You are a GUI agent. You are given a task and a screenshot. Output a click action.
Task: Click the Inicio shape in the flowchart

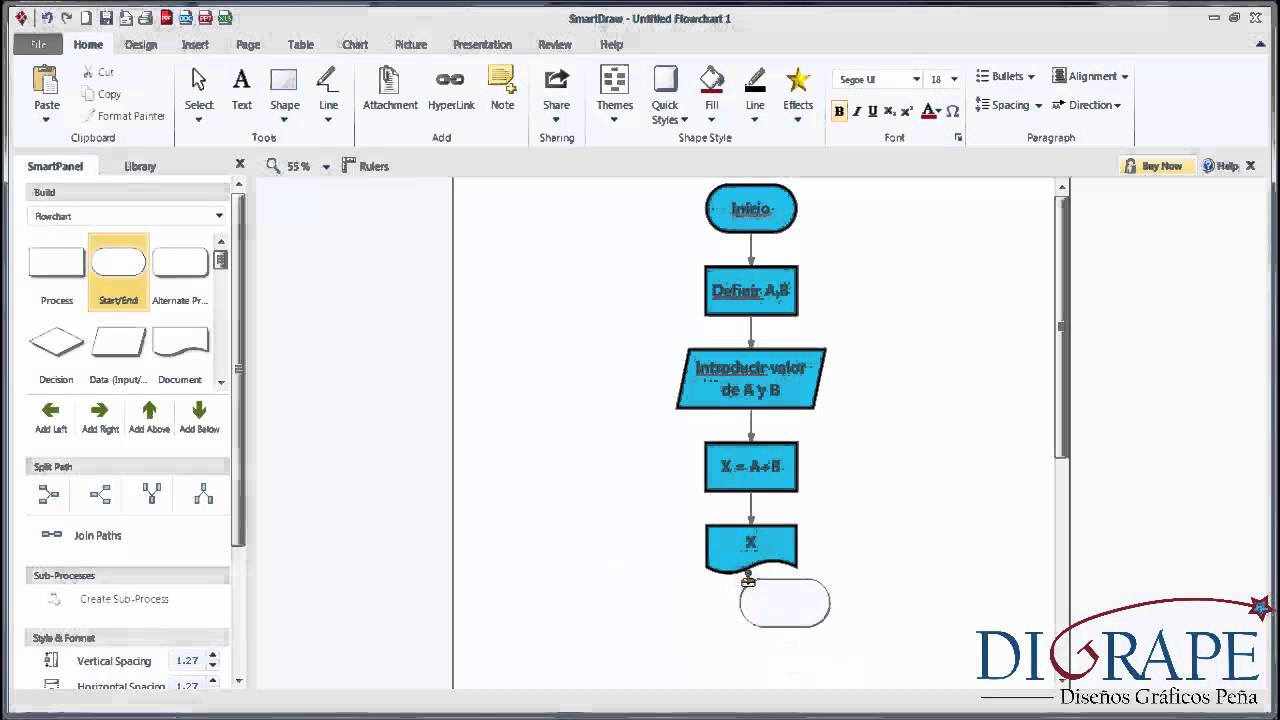(x=751, y=209)
